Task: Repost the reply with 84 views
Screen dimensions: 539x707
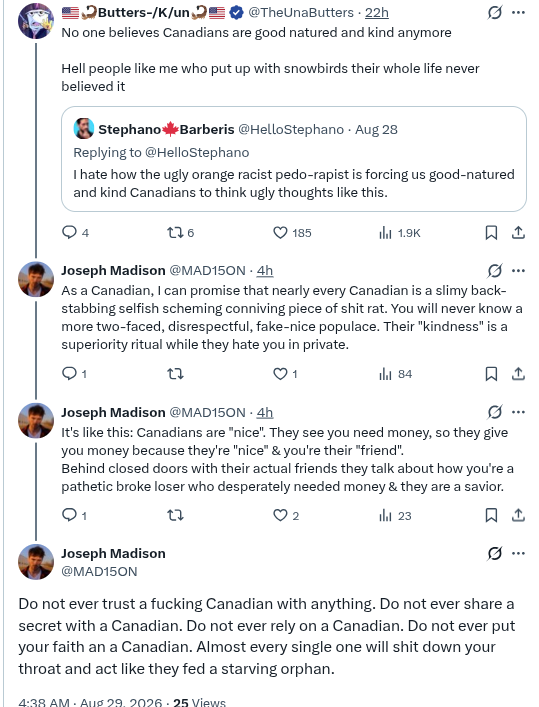Action: coord(175,374)
